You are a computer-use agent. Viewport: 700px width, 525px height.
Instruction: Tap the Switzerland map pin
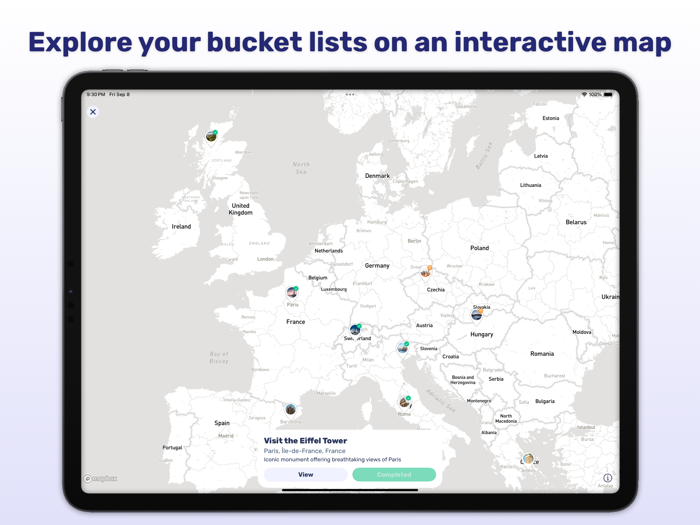(355, 330)
